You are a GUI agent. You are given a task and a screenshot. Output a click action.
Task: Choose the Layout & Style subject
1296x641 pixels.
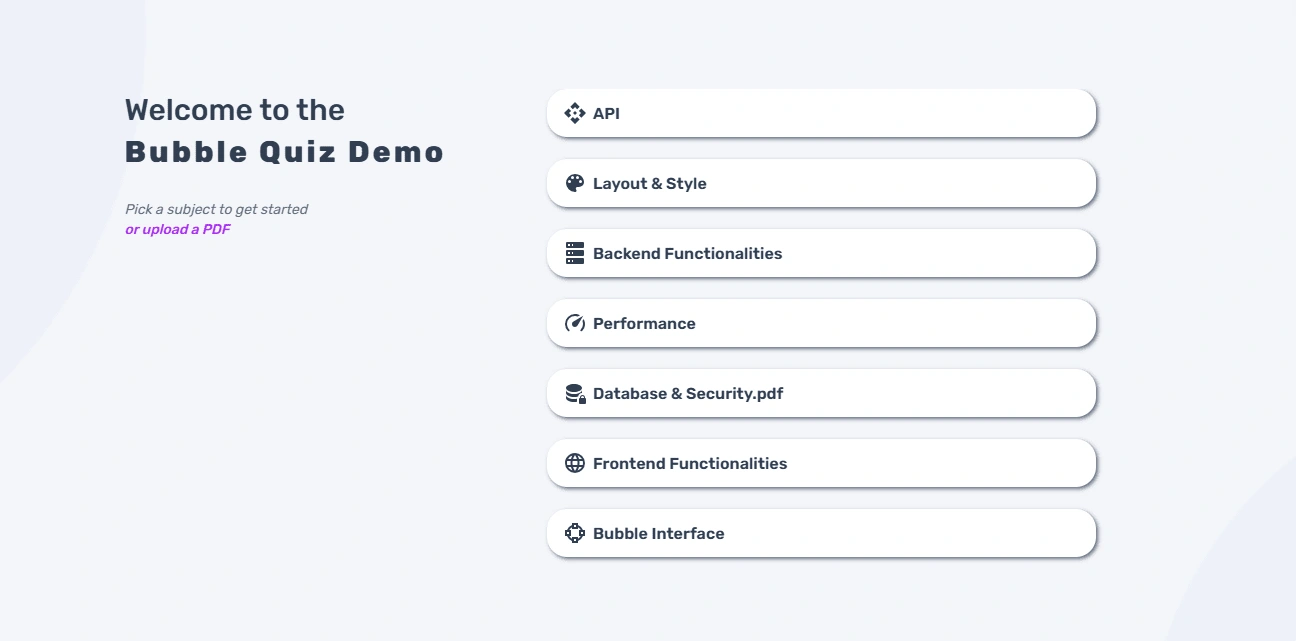(x=821, y=183)
